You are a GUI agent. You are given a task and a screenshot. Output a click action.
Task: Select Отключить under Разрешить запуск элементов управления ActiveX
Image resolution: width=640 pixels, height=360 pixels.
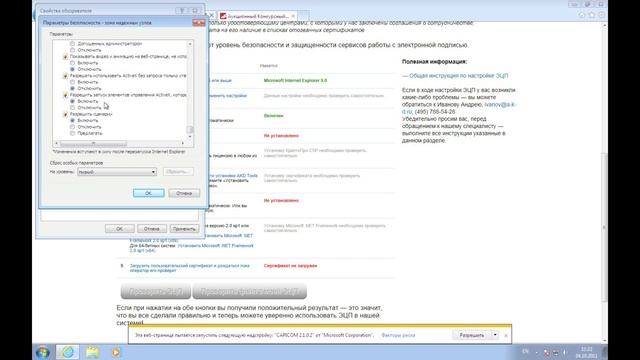[72, 107]
